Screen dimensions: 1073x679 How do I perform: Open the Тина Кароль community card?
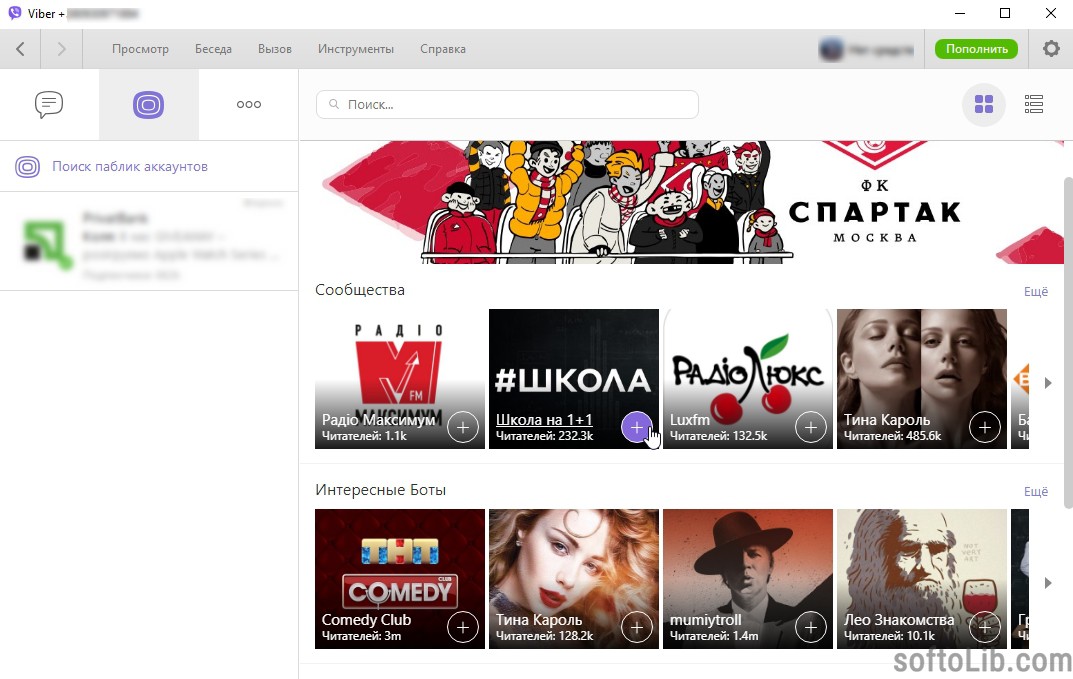coord(922,379)
